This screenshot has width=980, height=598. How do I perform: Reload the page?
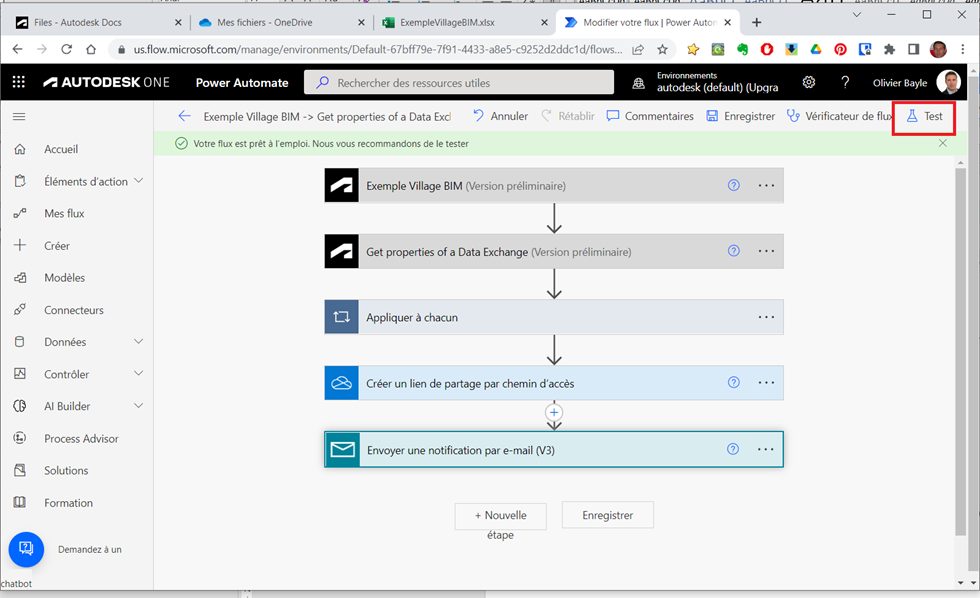tap(66, 49)
